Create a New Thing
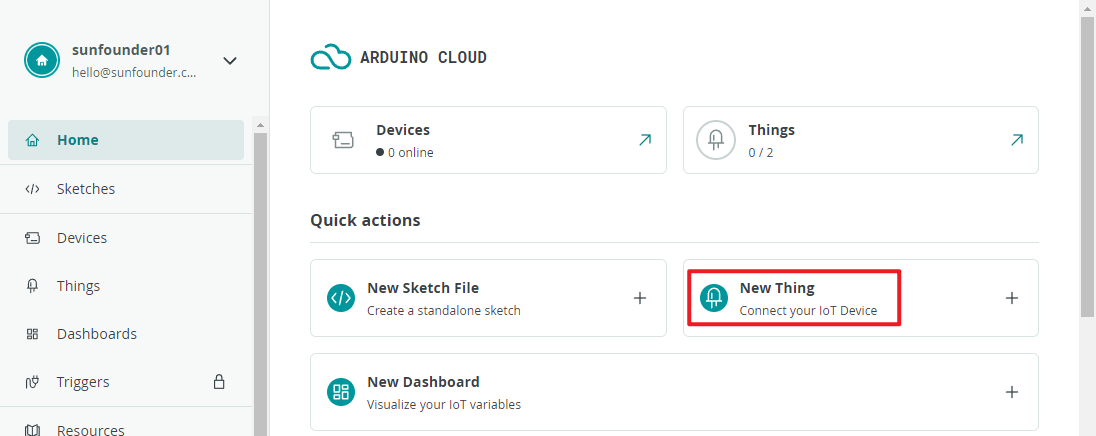 click(860, 298)
